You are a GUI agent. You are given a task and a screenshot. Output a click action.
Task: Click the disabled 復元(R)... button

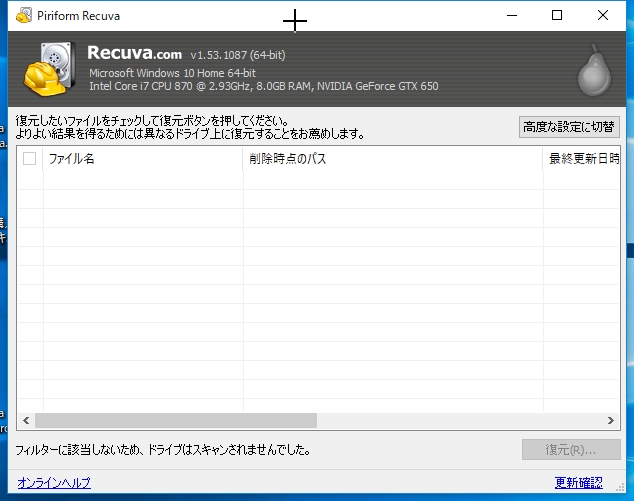coord(571,450)
